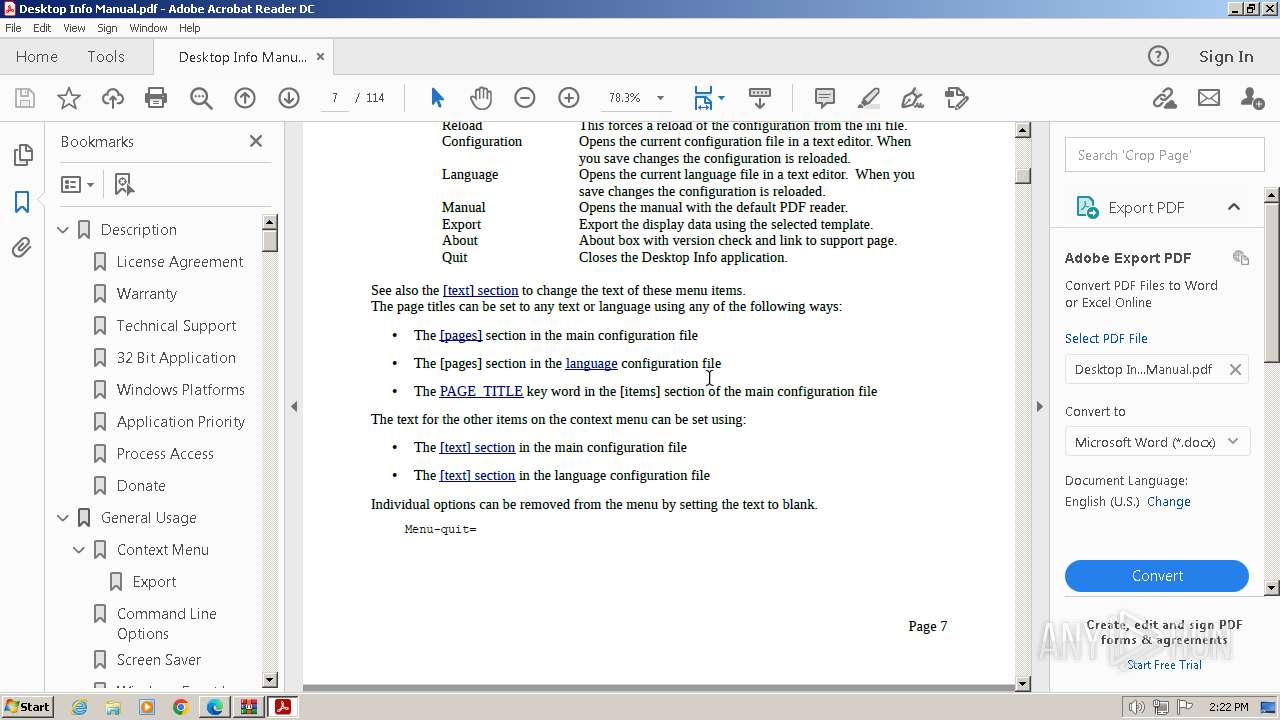Select the License Agreement bookmark
This screenshot has height=720, width=1280.
click(x=180, y=261)
